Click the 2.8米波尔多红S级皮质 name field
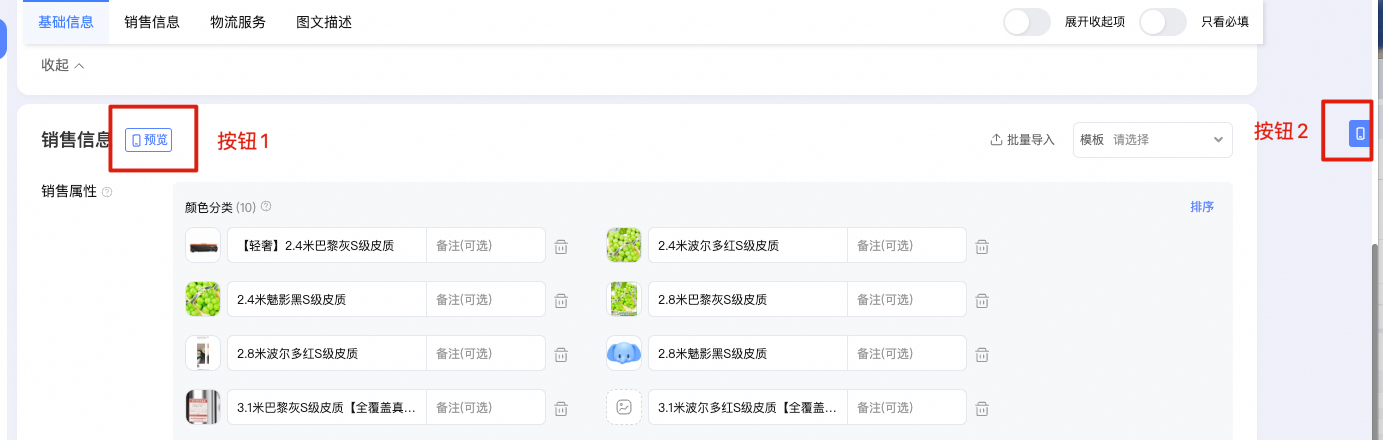The image size is (1383, 440). [327, 353]
